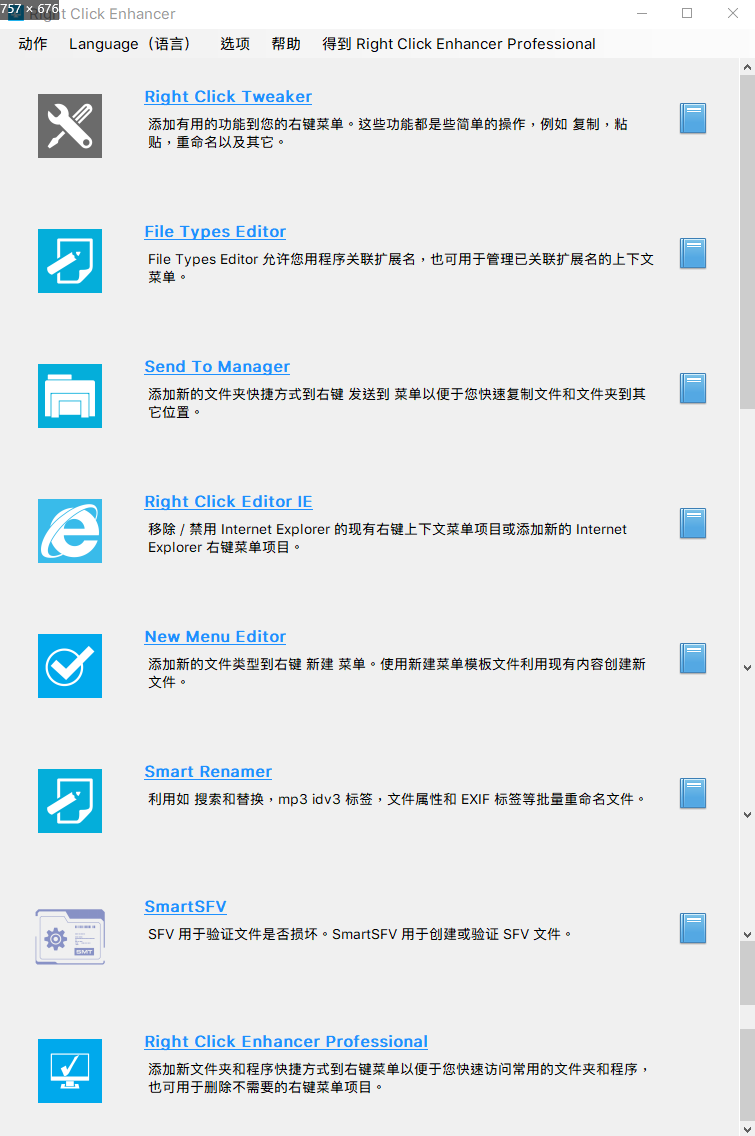This screenshot has width=755, height=1136.
Task: Maximize the Right Click Enhancer window
Action: coord(687,13)
